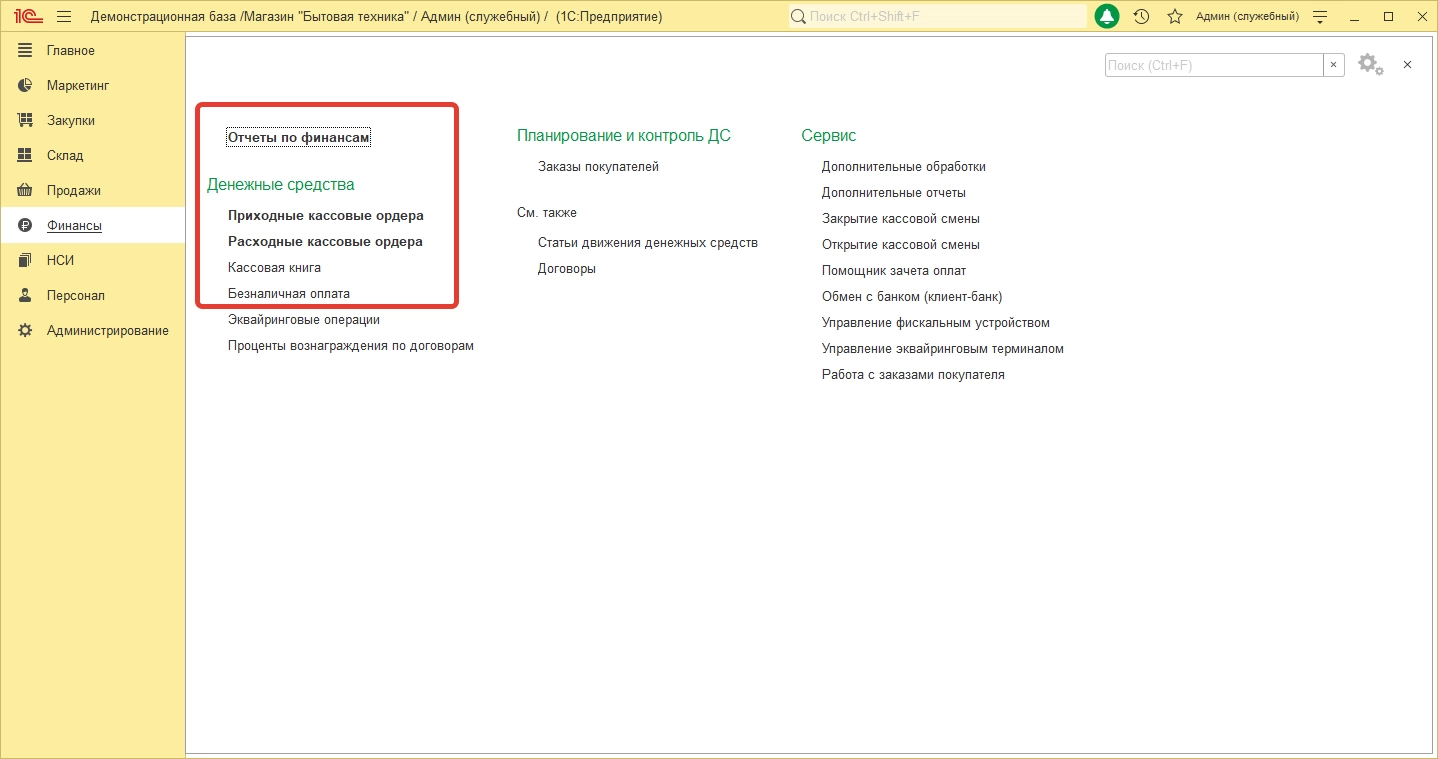The image size is (1438, 759).
Task: Open Помощник зачета оплат
Action: tap(894, 271)
